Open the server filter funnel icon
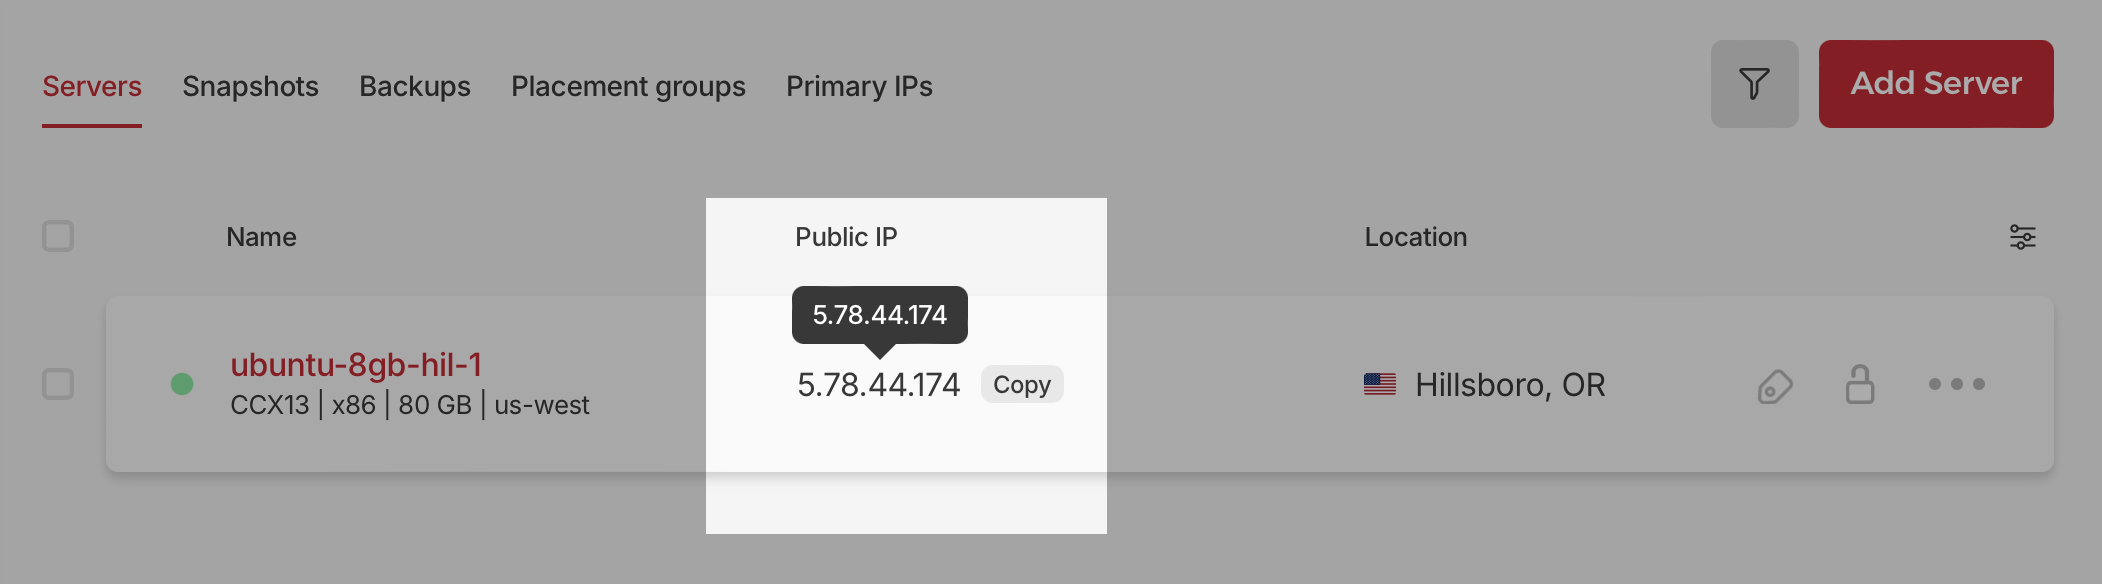 pyautogui.click(x=1754, y=84)
